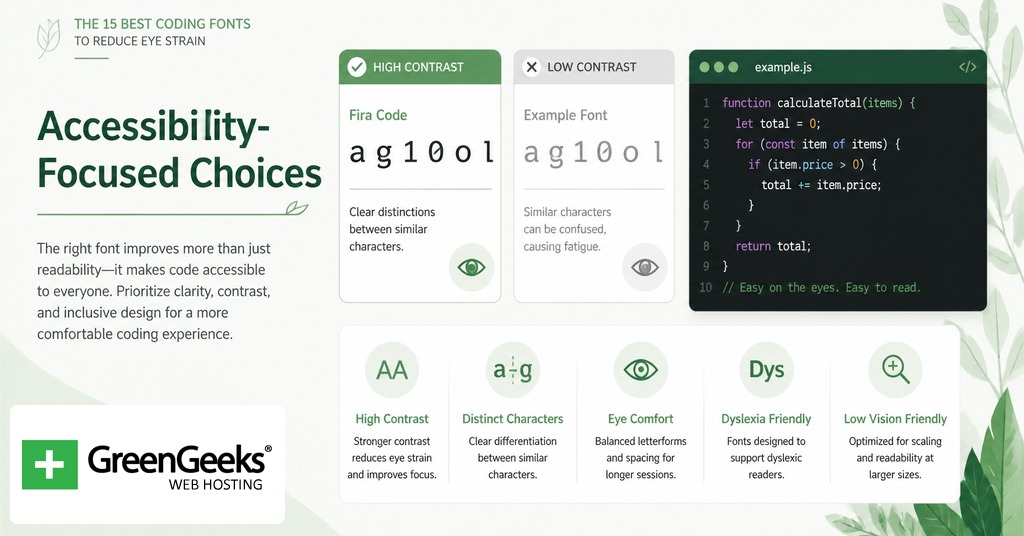
Task: Click code line 'if (item.price > 0) {'
Action: (812, 165)
